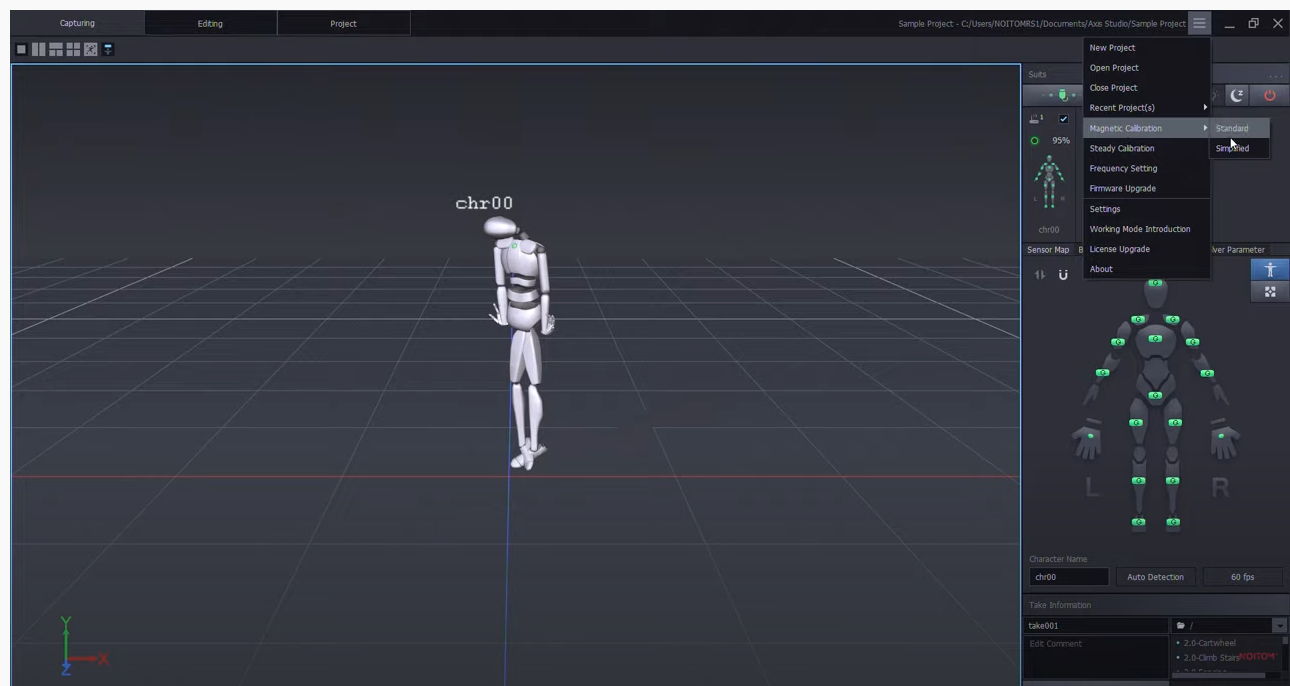Select the single viewport layout icon

click(21, 50)
